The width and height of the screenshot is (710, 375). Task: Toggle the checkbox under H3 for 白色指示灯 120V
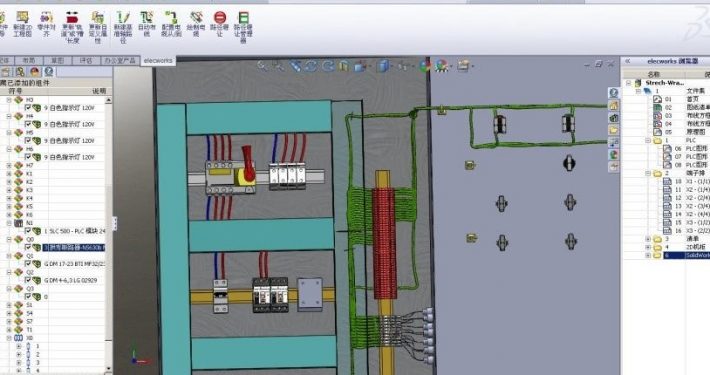(28, 108)
